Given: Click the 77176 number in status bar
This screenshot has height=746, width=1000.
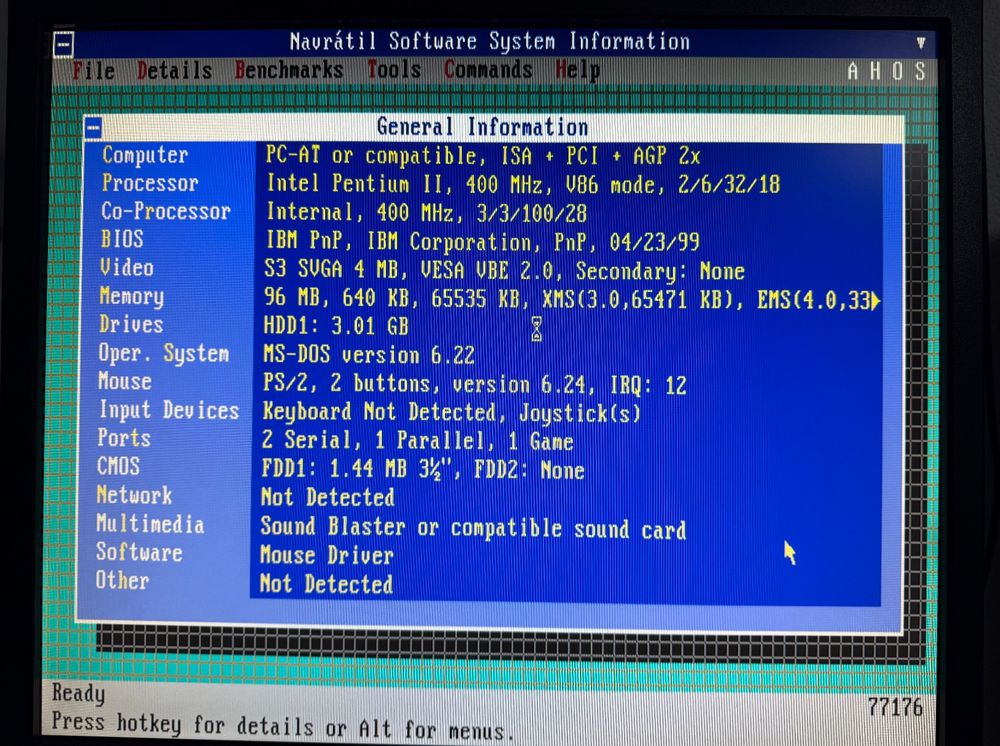Looking at the screenshot, I should pos(895,707).
